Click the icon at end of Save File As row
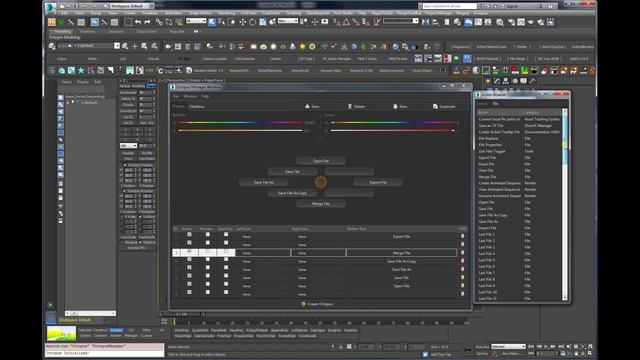Viewport: 640px width, 360px height. tap(462, 269)
